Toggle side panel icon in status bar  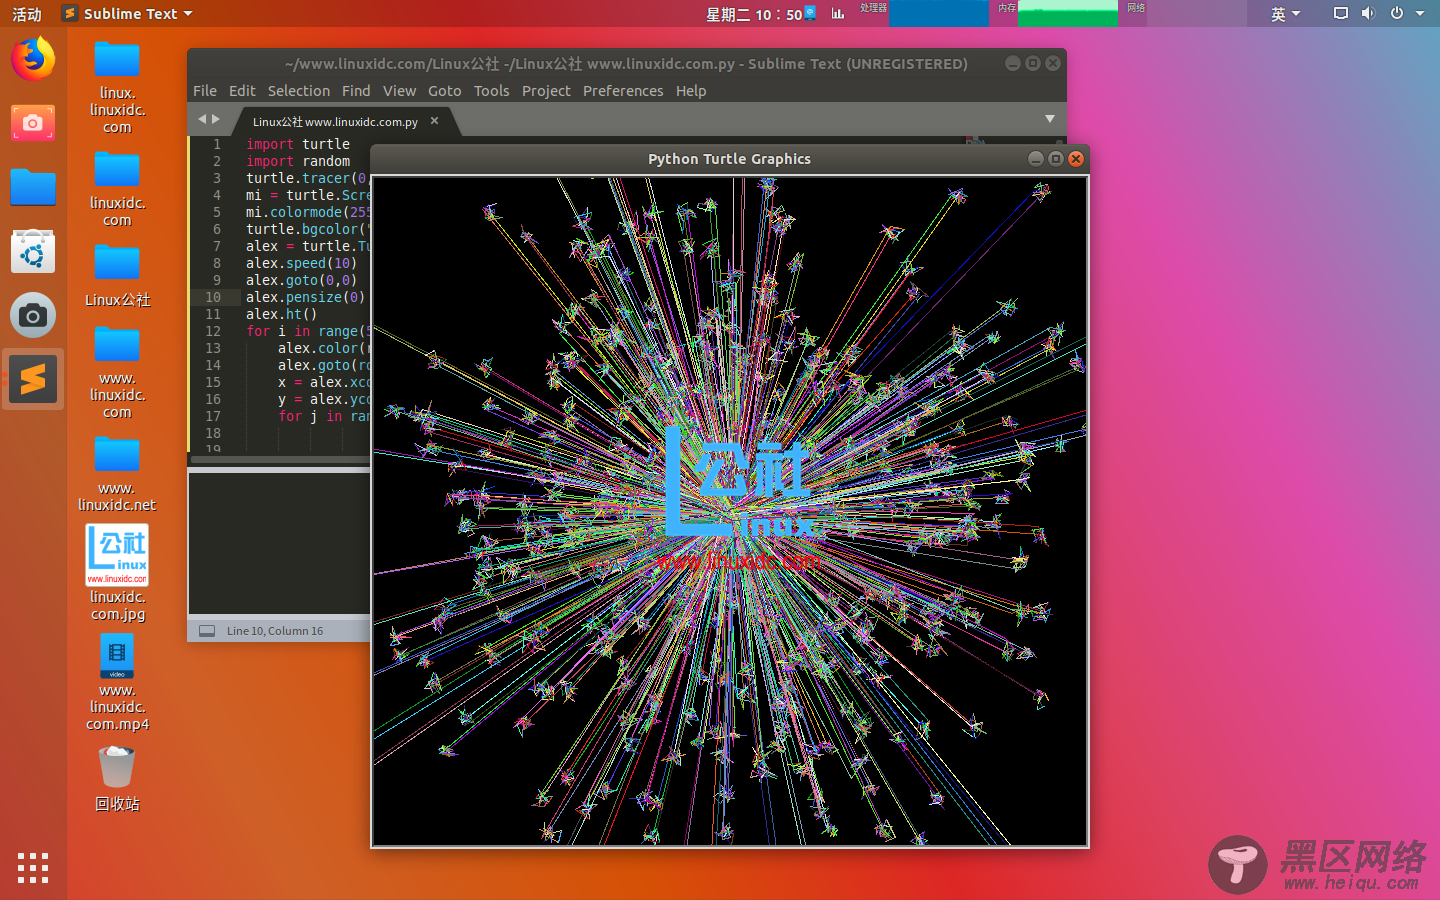pyautogui.click(x=207, y=631)
